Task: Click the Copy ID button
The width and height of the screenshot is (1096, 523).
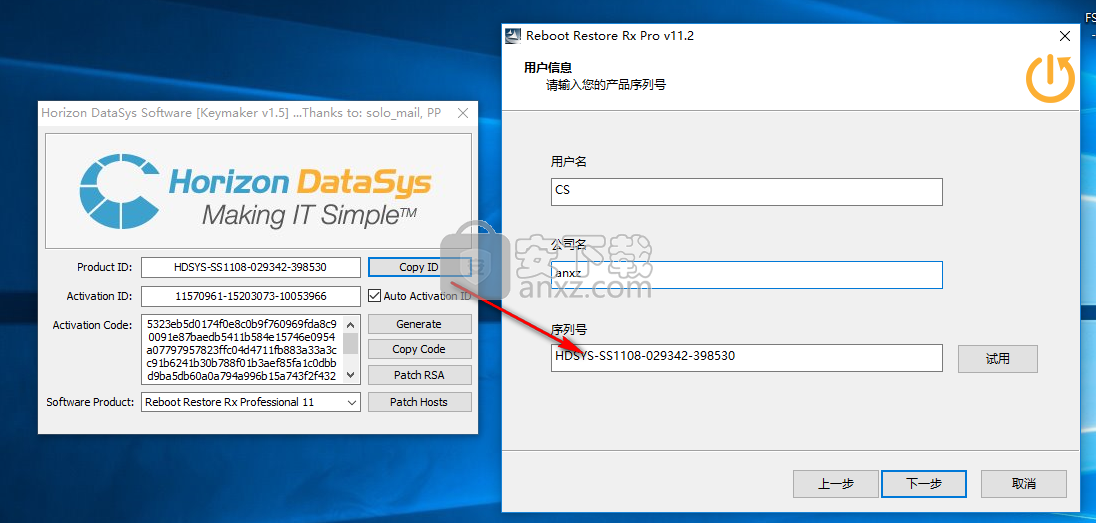Action: (419, 267)
